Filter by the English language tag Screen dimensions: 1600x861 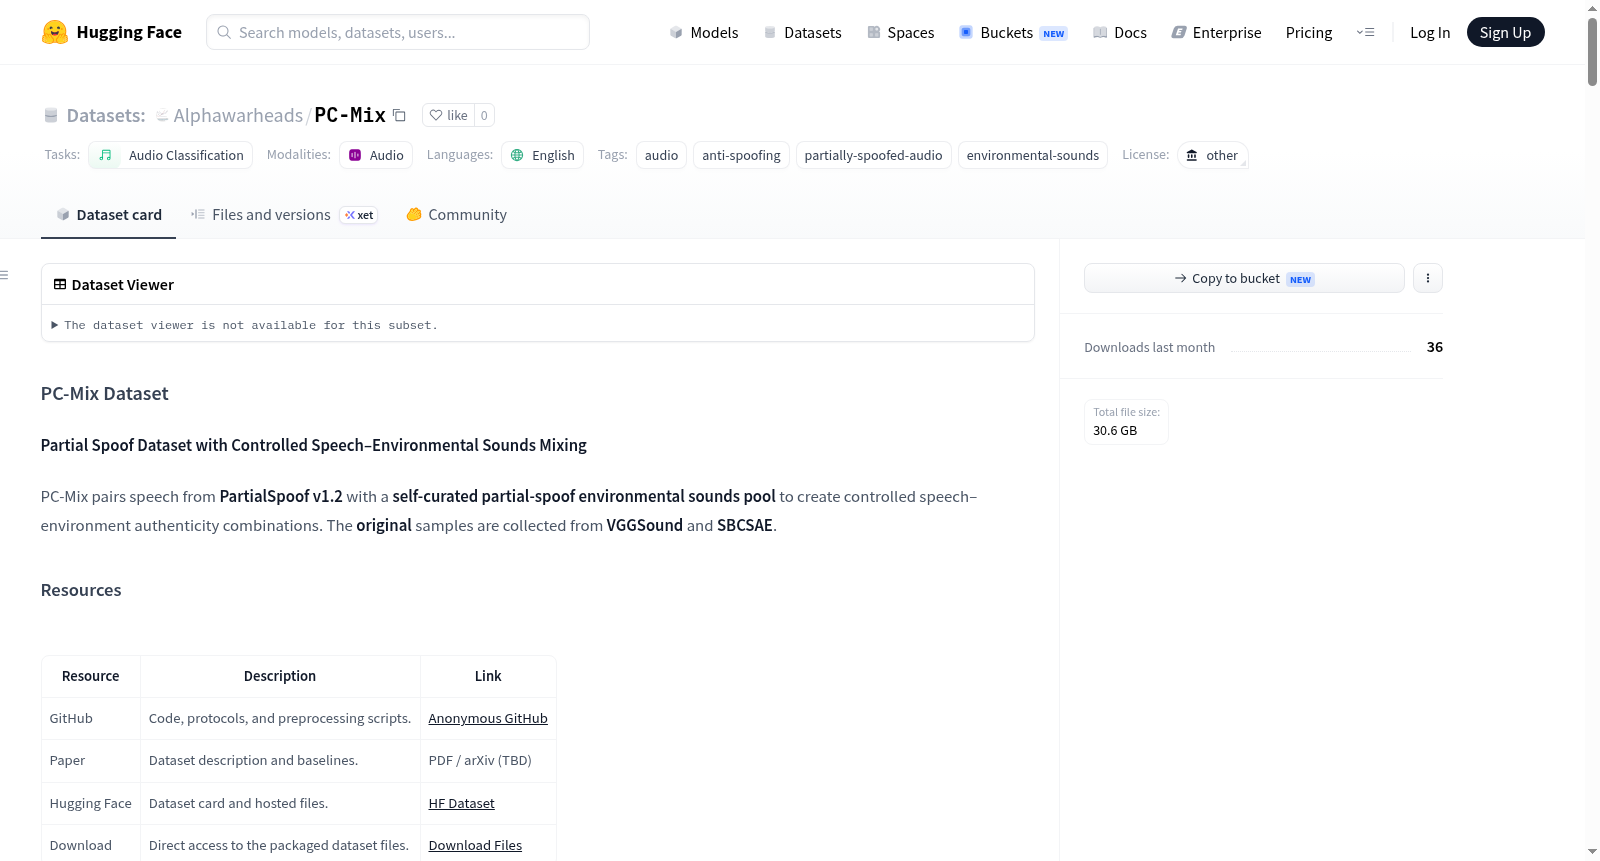click(x=543, y=155)
